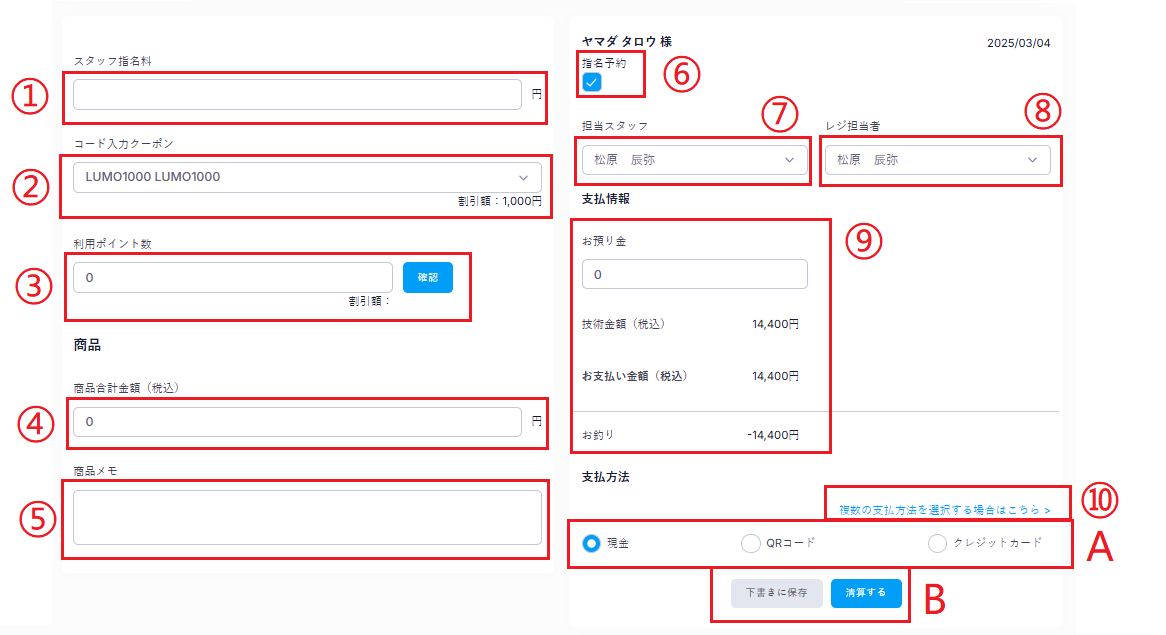Open the コード入力クーポン dropdown showing LUMO1000
The image size is (1166, 635).
pyautogui.click(x=300, y=177)
